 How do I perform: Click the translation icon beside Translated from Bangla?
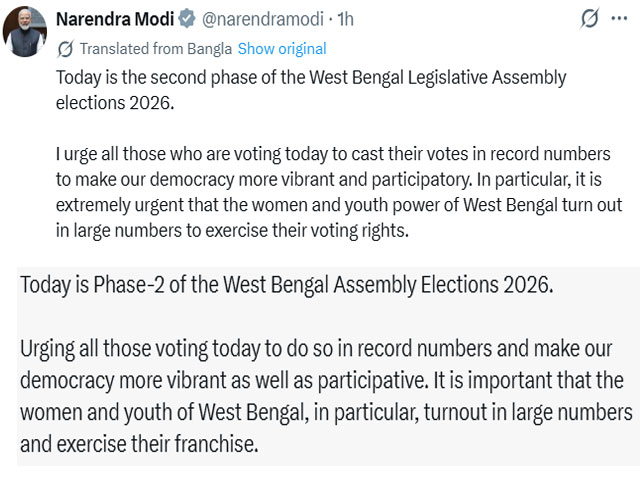coord(66,48)
